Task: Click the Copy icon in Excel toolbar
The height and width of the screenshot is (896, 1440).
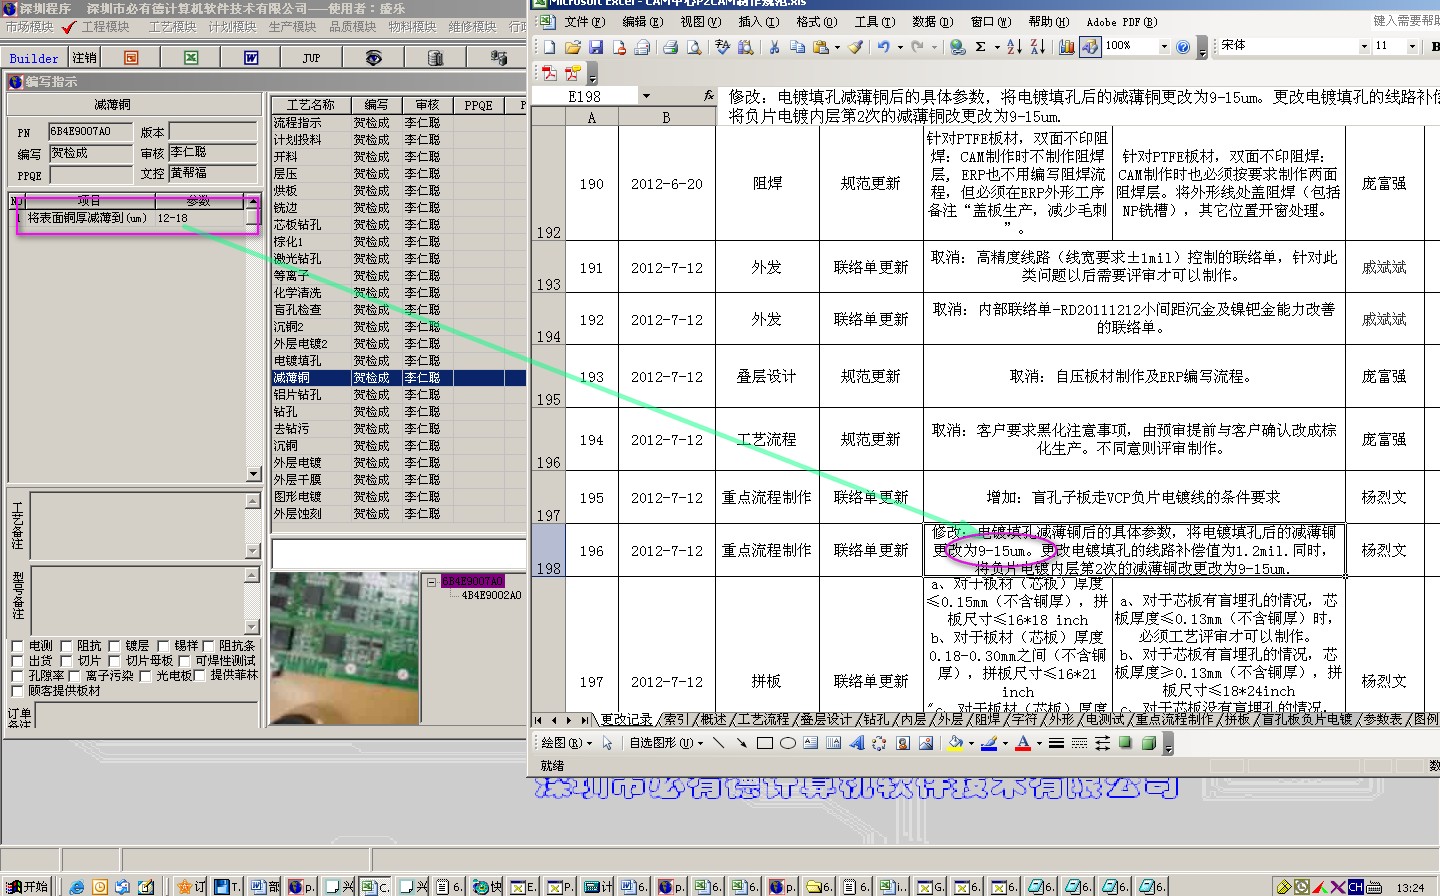Action: 797,46
